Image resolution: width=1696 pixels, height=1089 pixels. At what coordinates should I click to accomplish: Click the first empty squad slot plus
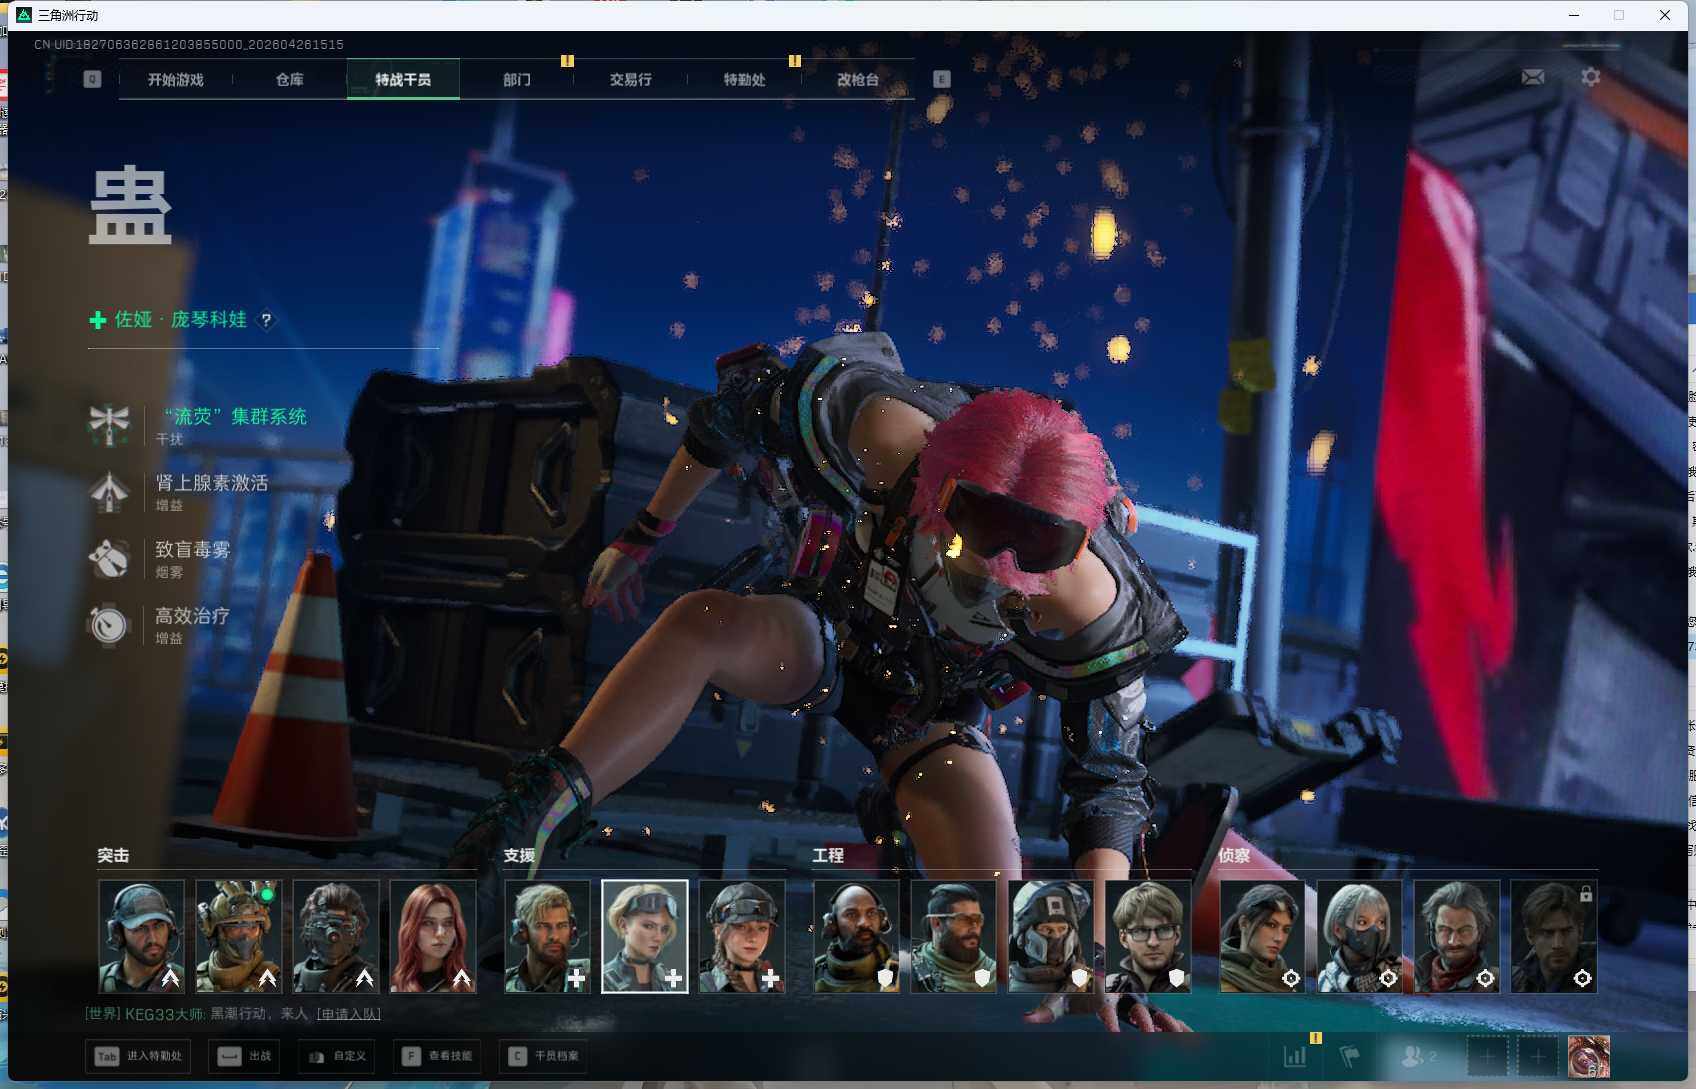[1487, 1056]
